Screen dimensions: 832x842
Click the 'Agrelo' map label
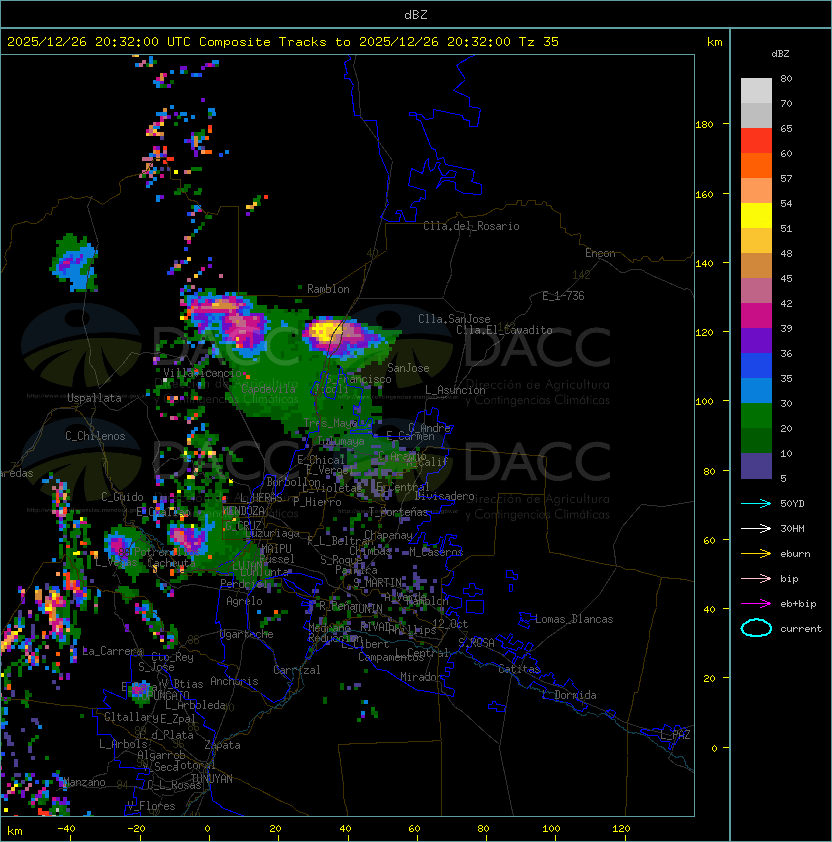(244, 601)
